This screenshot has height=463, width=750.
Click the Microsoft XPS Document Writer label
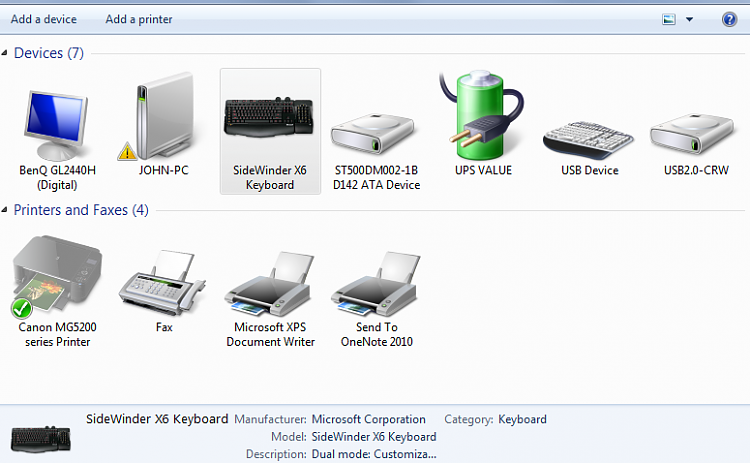(270, 334)
